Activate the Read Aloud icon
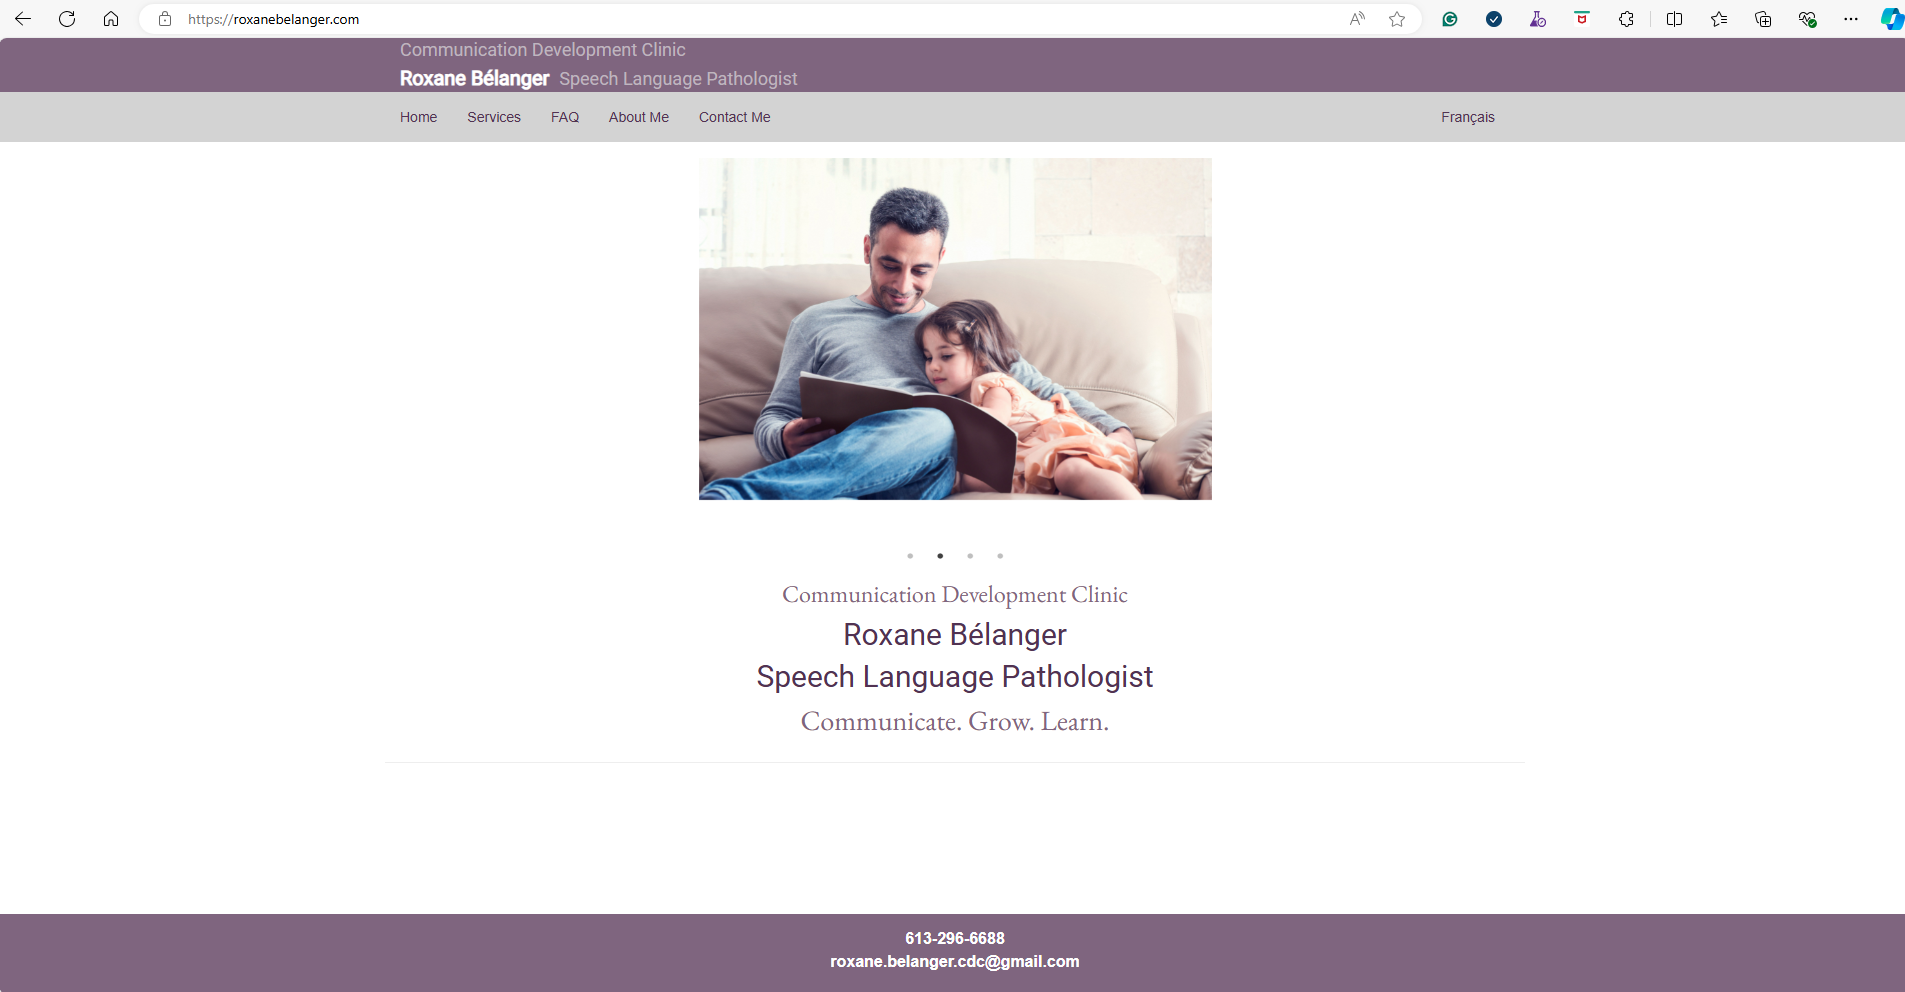1905x992 pixels. coord(1357,19)
